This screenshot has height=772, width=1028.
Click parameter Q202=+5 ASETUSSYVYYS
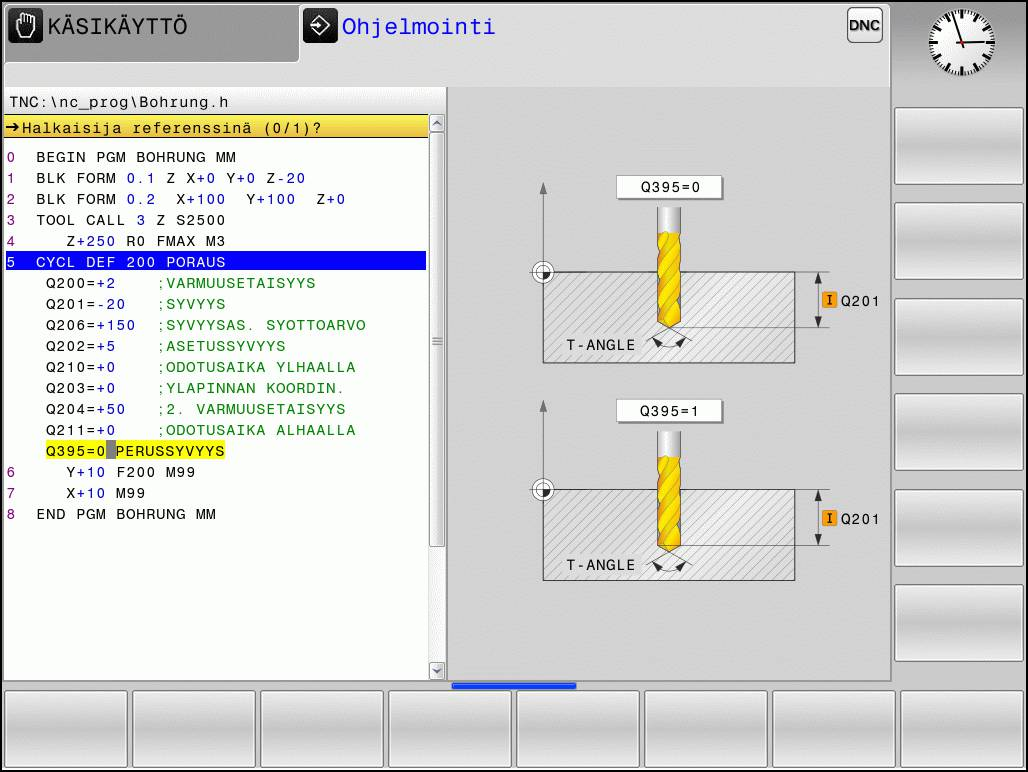point(216,346)
